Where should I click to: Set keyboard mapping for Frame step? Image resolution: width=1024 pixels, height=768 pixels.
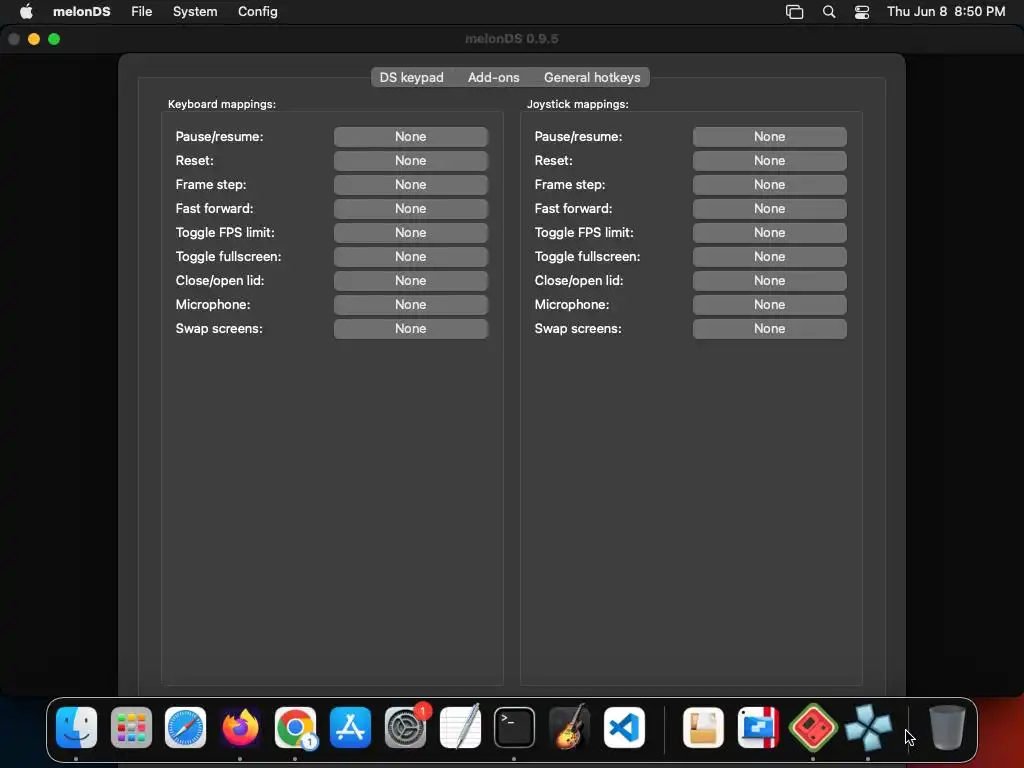pos(411,185)
